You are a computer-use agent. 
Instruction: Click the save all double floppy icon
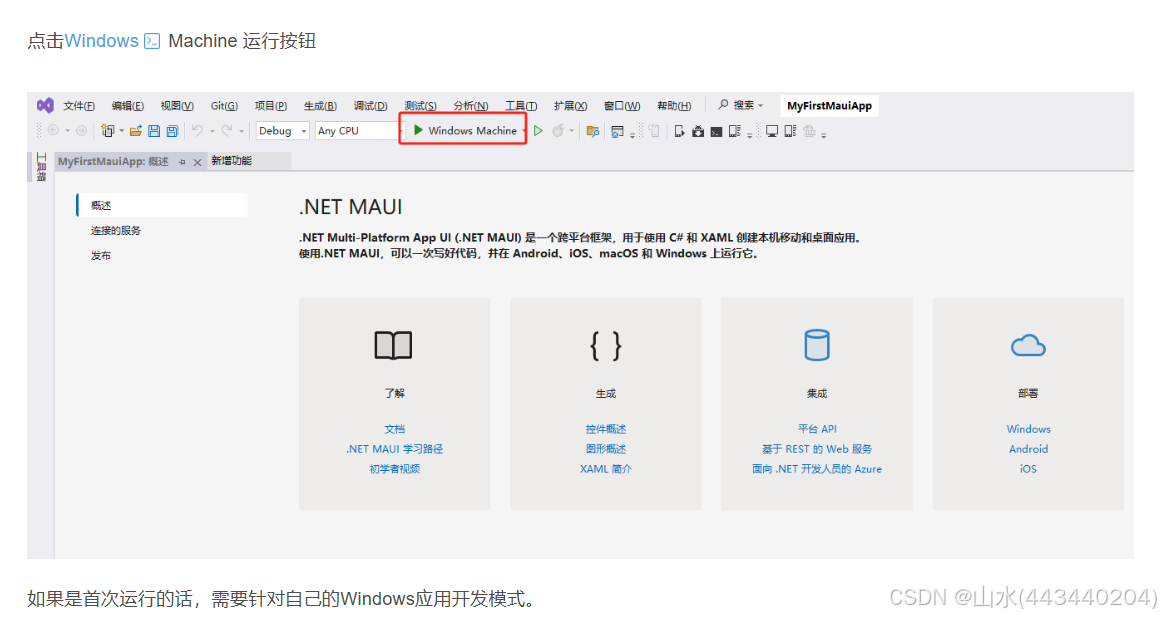[x=173, y=130]
